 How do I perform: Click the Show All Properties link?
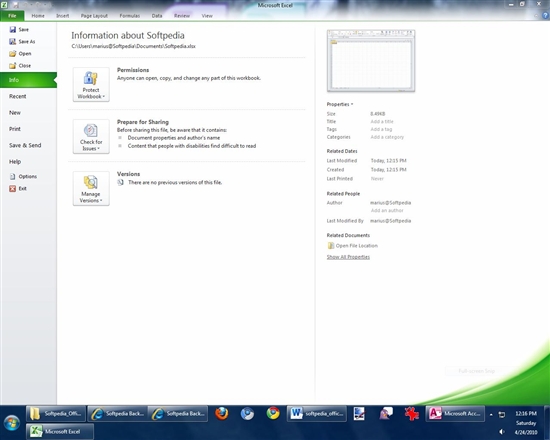[348, 257]
